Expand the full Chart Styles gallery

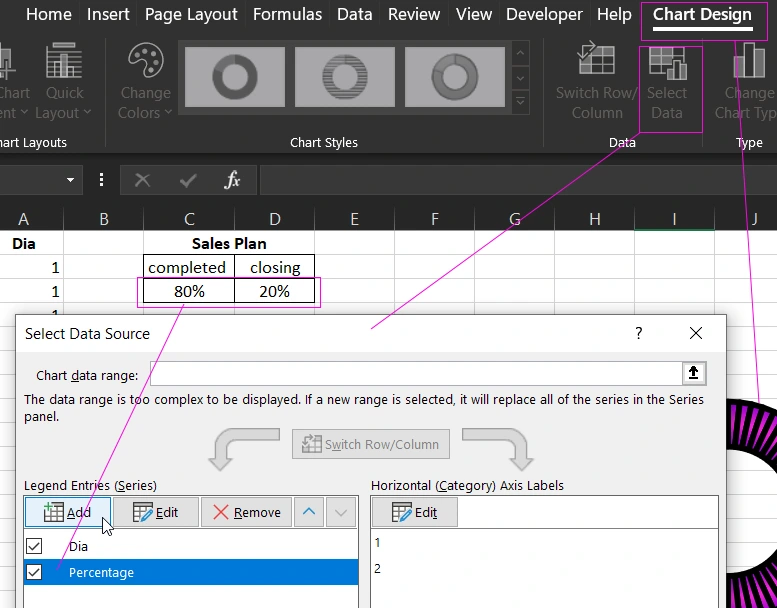coord(520,102)
